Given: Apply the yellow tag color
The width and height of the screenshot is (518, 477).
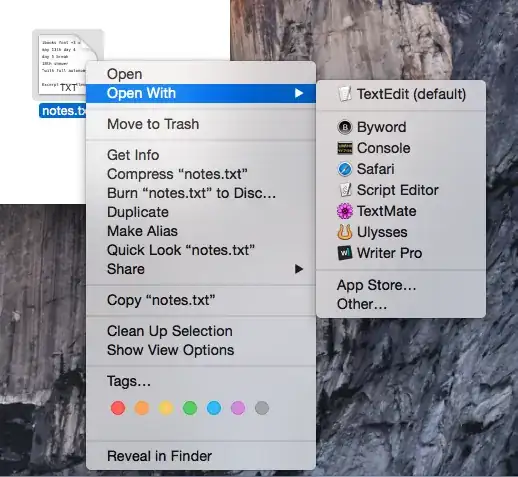Looking at the screenshot, I should [x=166, y=408].
